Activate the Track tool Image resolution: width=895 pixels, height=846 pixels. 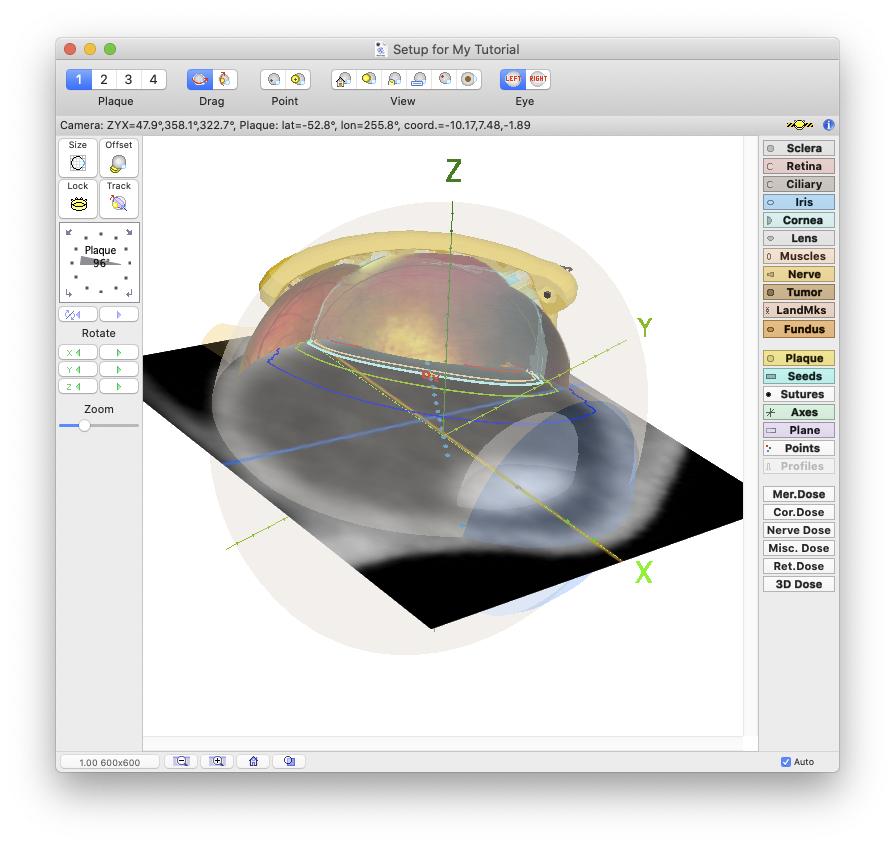coord(119,199)
